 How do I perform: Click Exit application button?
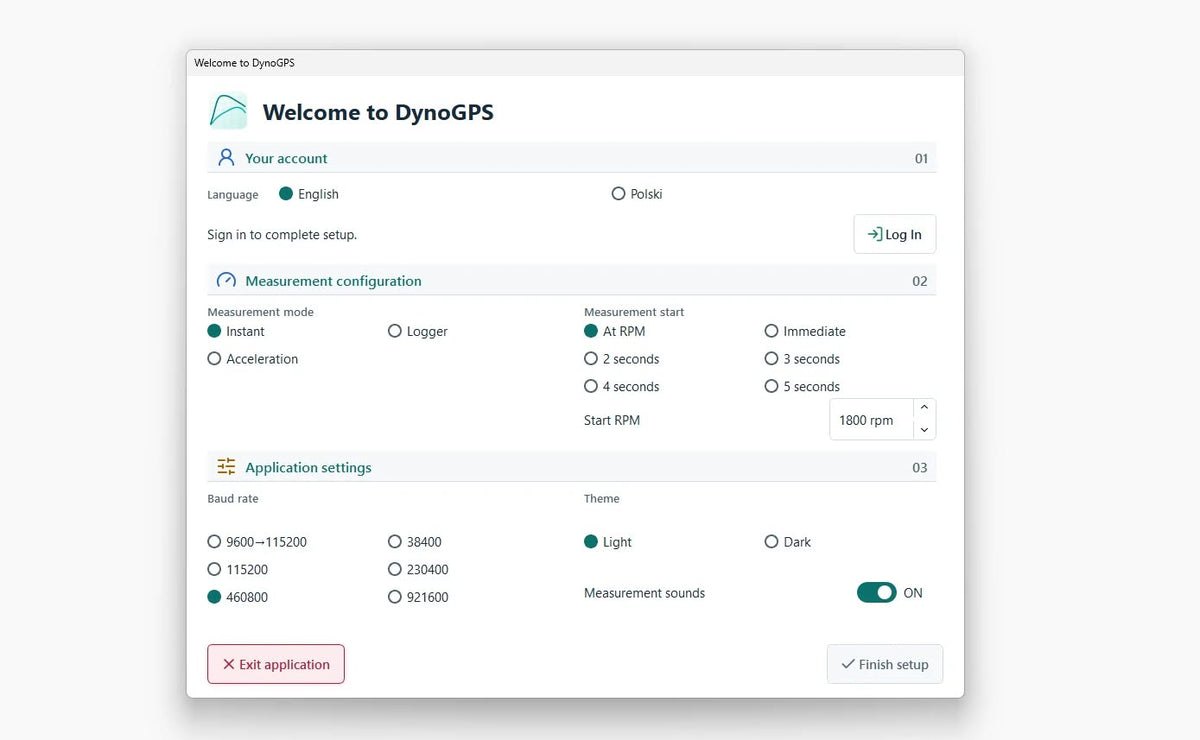pyautogui.click(x=276, y=664)
